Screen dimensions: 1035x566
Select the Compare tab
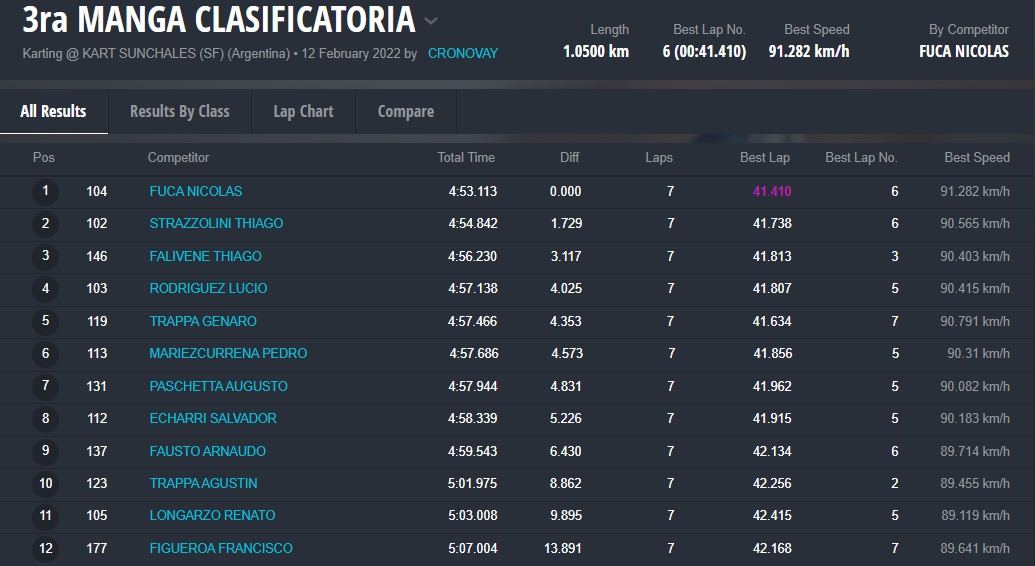405,111
